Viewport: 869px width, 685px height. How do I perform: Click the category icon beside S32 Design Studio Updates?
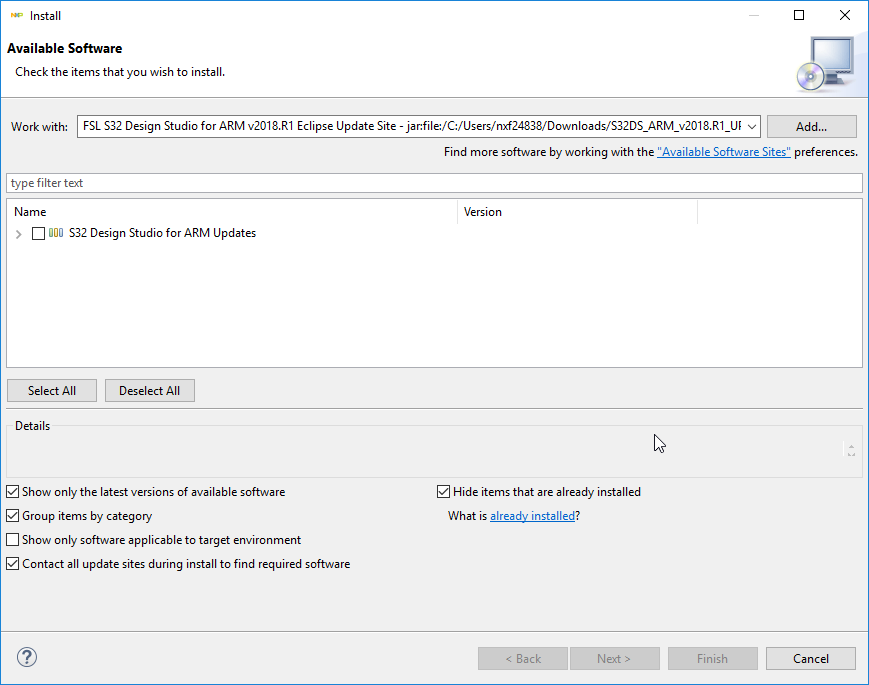coord(56,233)
